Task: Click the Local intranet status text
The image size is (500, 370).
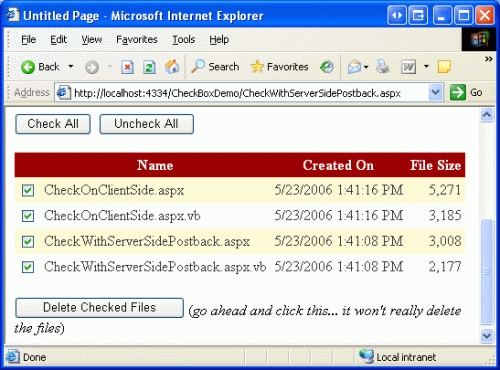Action: (406, 357)
